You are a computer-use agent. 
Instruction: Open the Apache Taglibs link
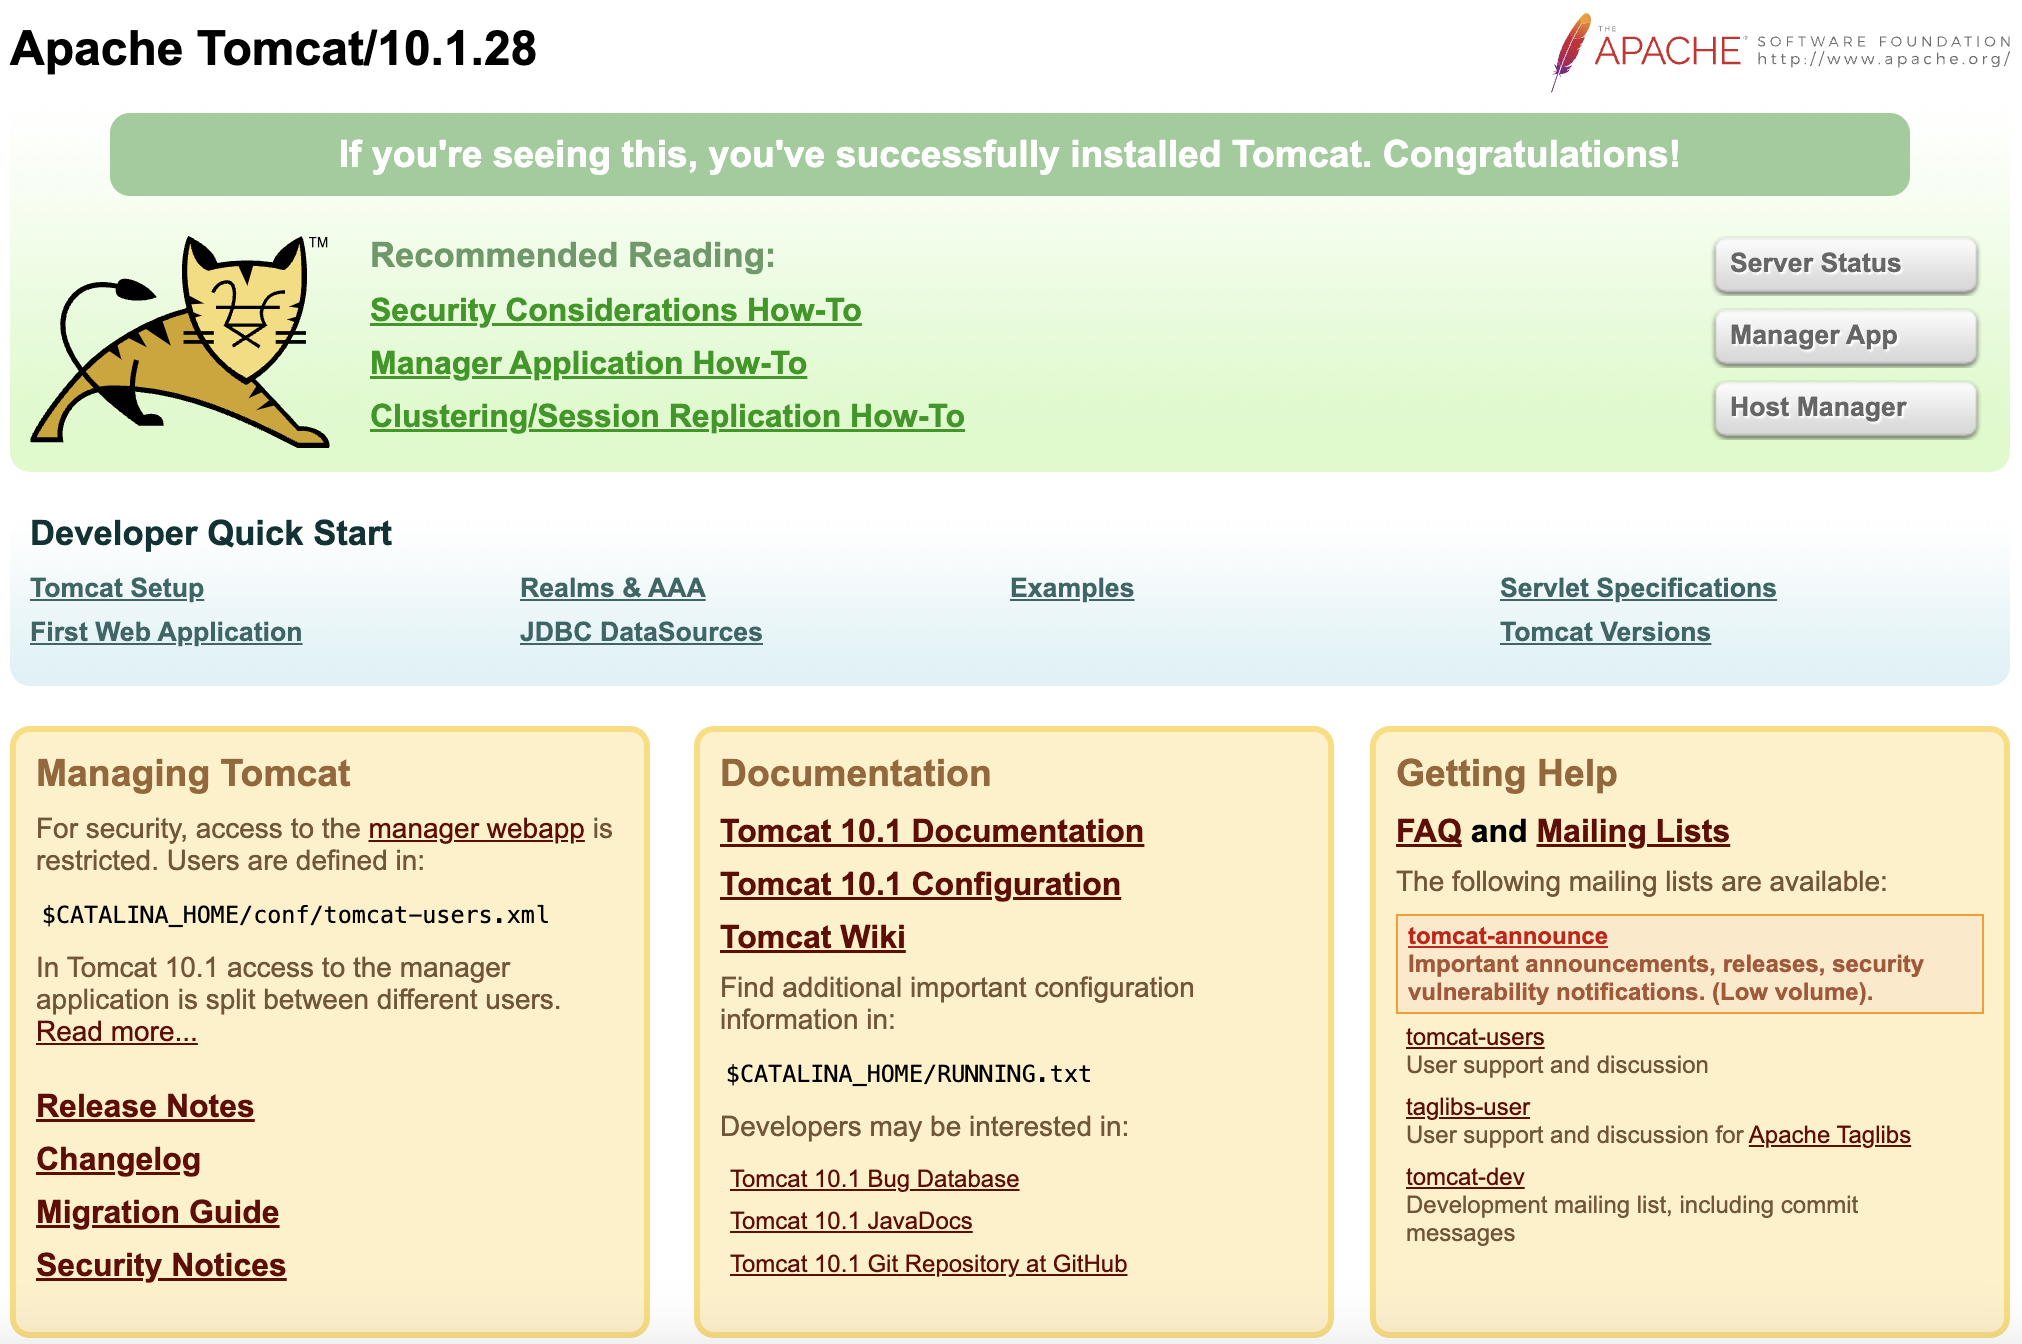(x=1828, y=1135)
